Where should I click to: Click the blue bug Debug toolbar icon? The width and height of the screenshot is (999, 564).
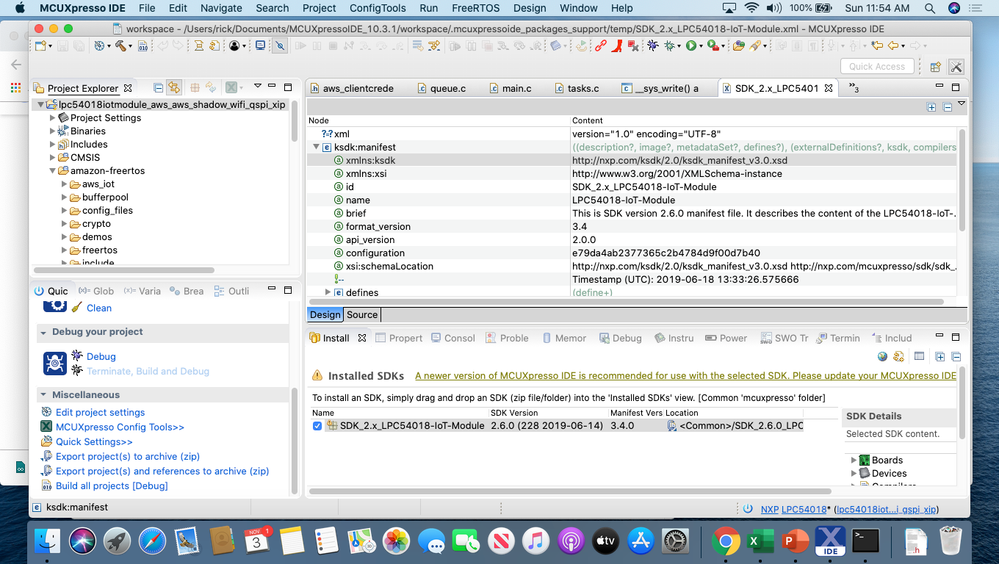[652, 46]
